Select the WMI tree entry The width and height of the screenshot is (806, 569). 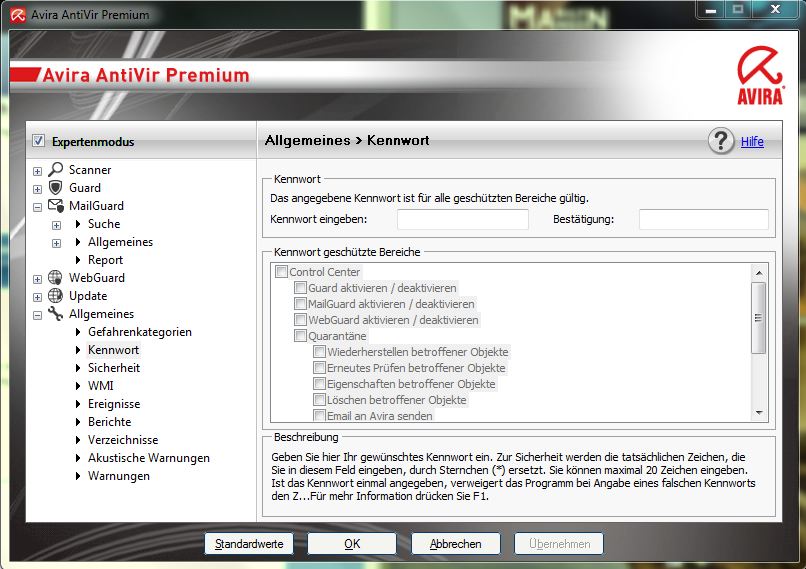click(100, 386)
